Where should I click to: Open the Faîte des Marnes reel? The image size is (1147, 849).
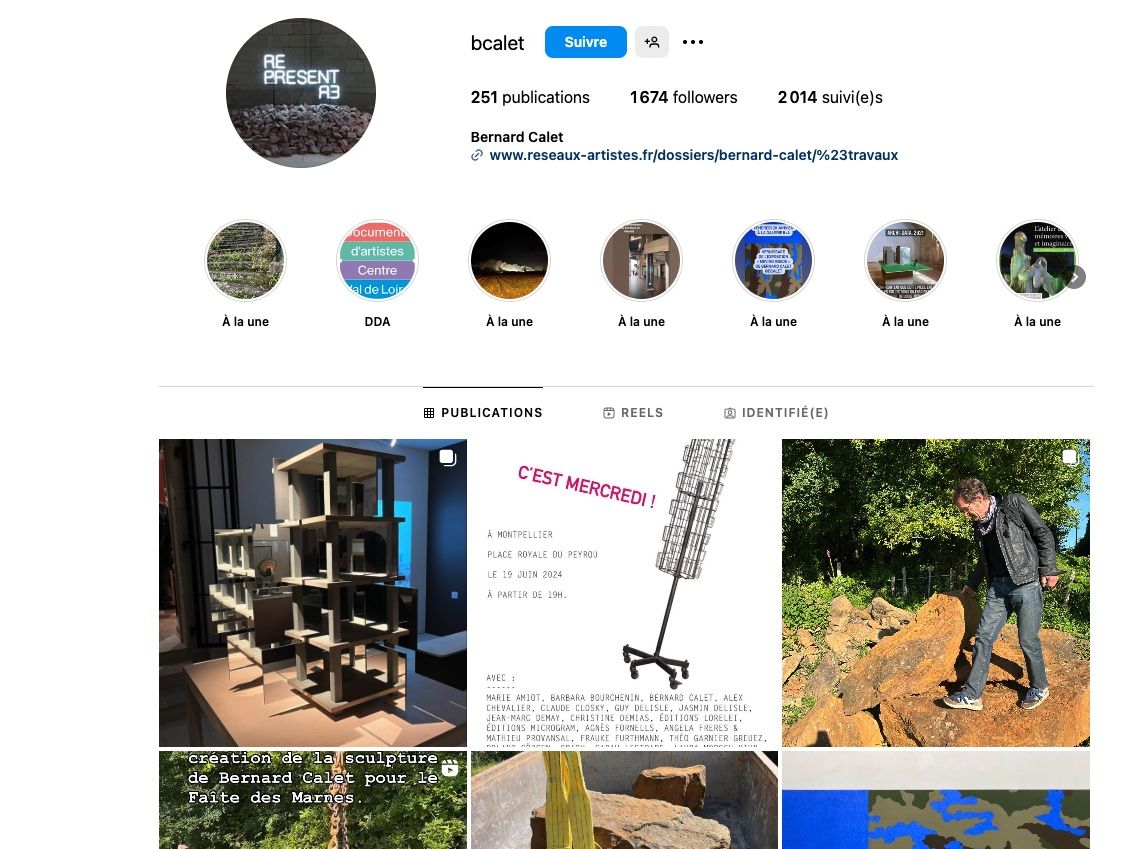pos(312,800)
